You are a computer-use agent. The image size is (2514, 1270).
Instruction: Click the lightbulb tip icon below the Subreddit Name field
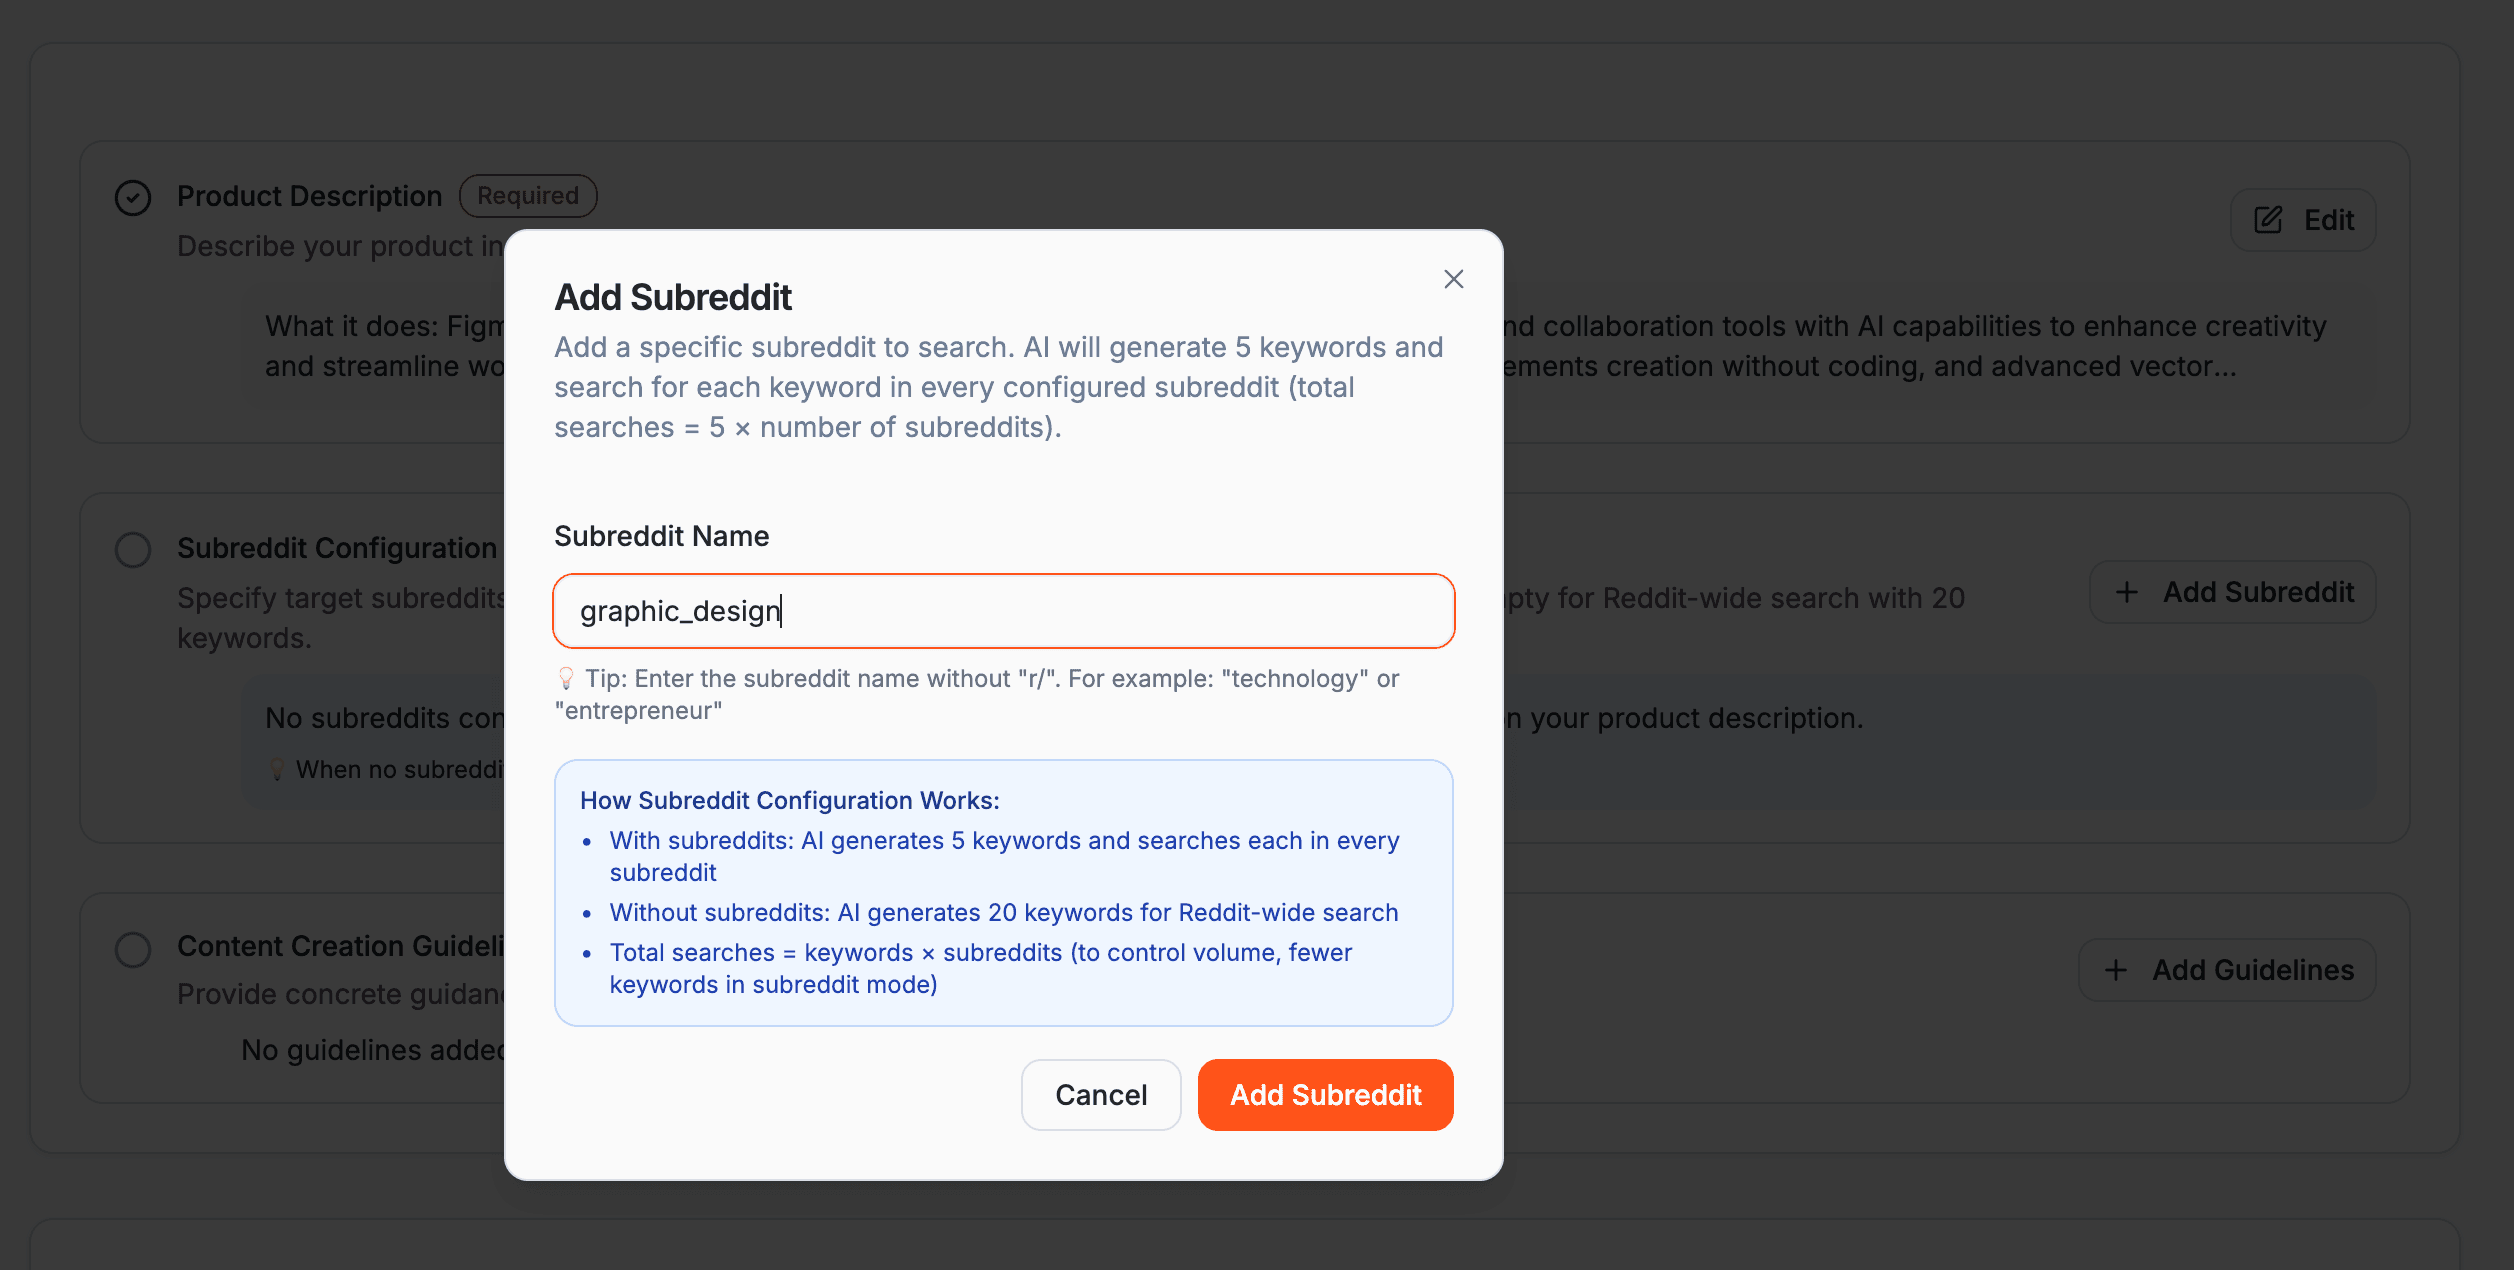566,678
